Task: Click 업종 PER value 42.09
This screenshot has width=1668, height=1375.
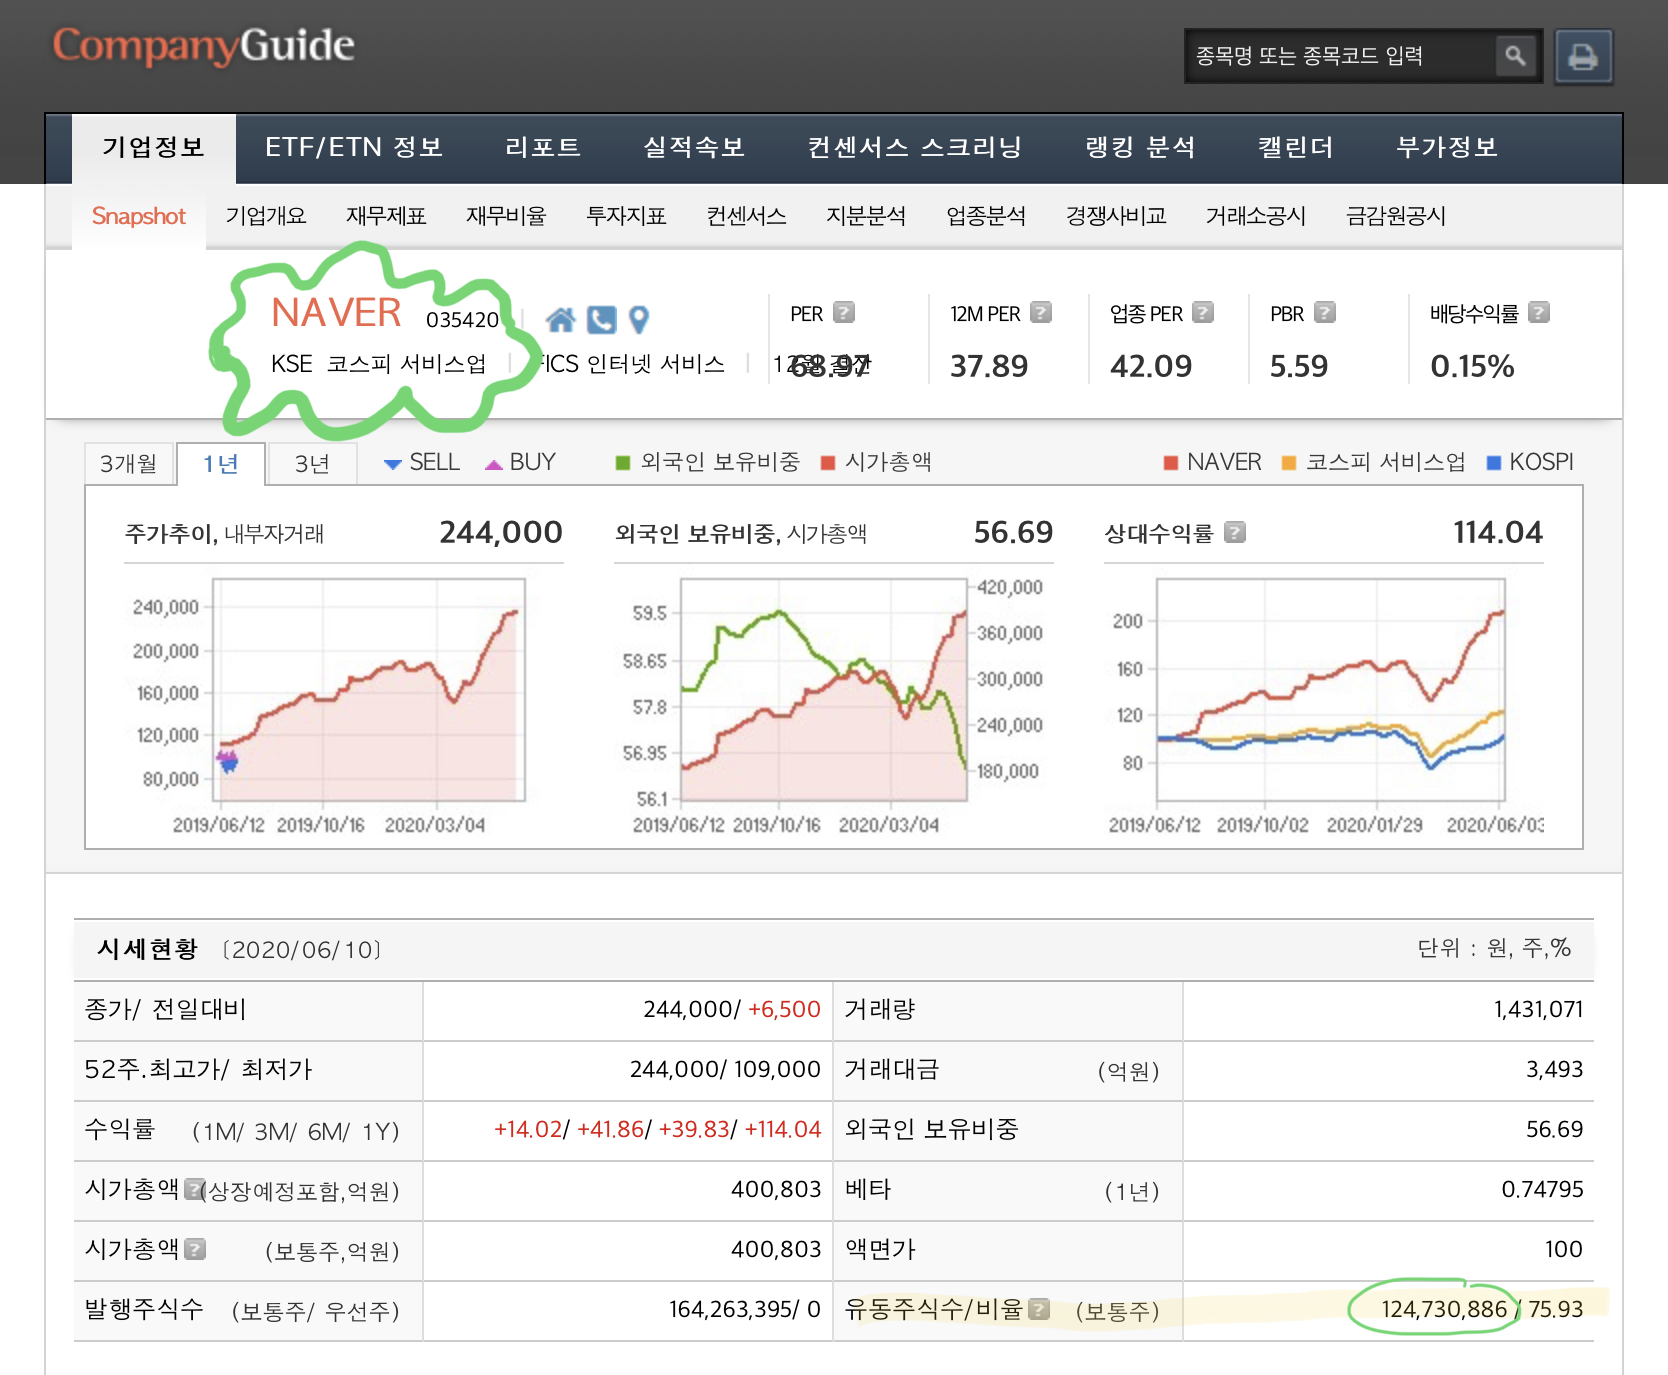Action: click(1151, 366)
